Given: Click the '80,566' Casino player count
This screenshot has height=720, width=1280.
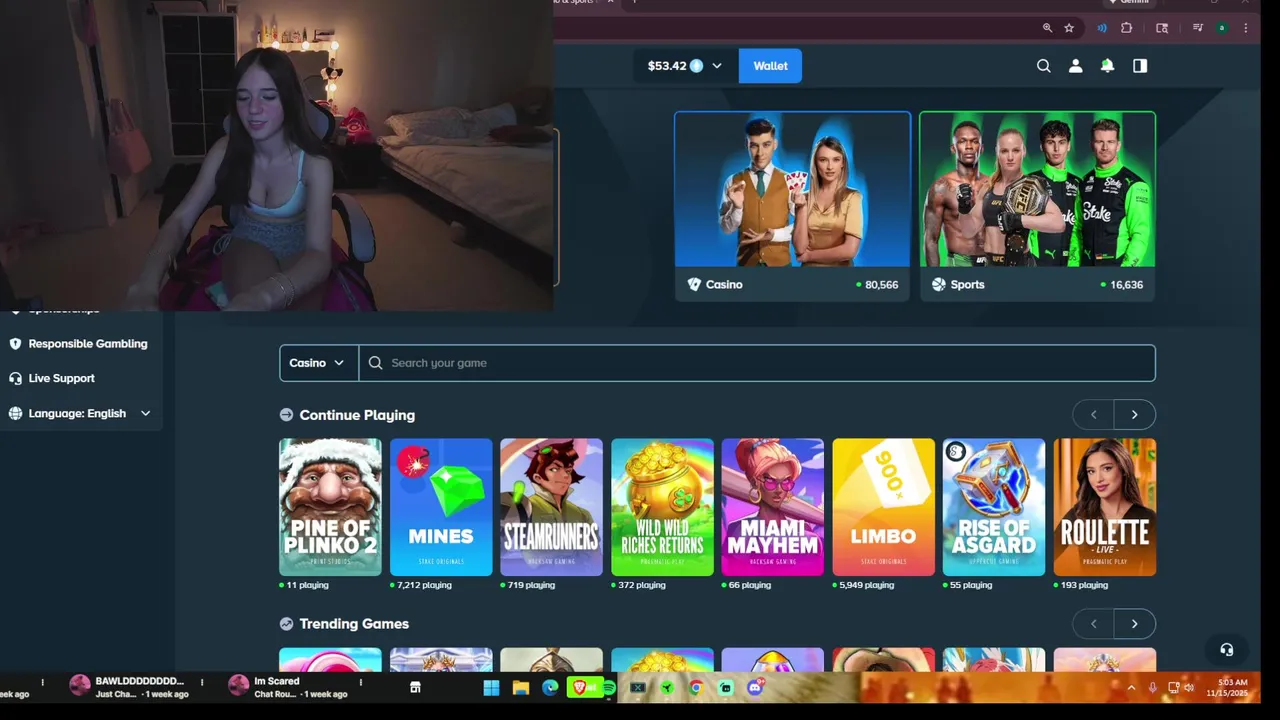Looking at the screenshot, I should pyautogui.click(x=881, y=285).
